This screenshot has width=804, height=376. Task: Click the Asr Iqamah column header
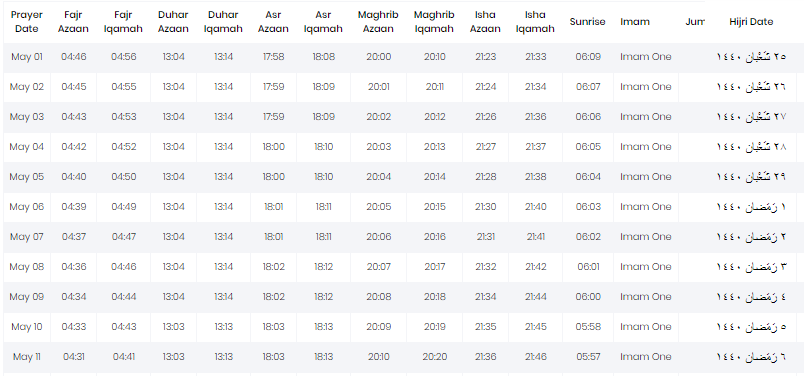point(323,22)
